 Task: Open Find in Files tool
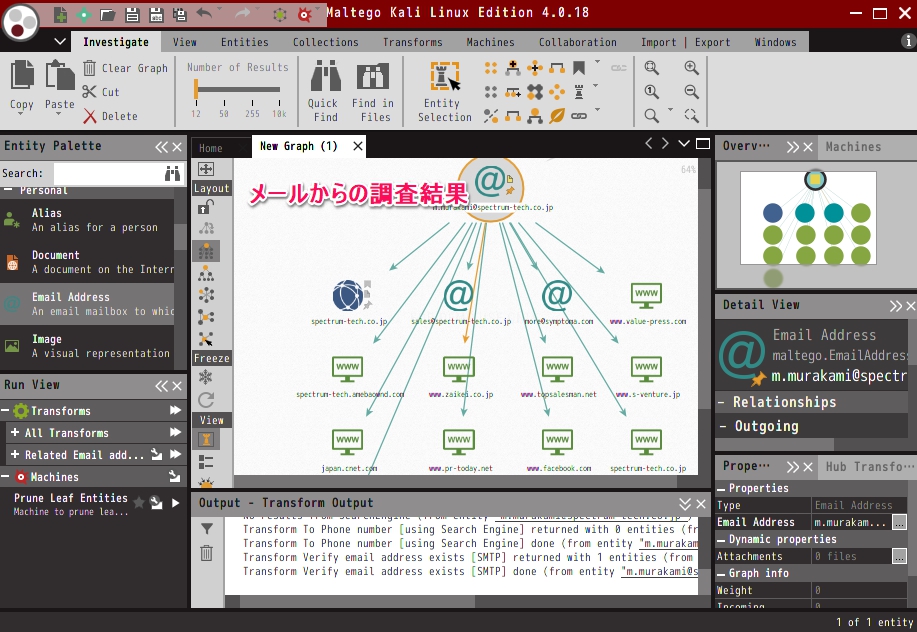click(372, 78)
